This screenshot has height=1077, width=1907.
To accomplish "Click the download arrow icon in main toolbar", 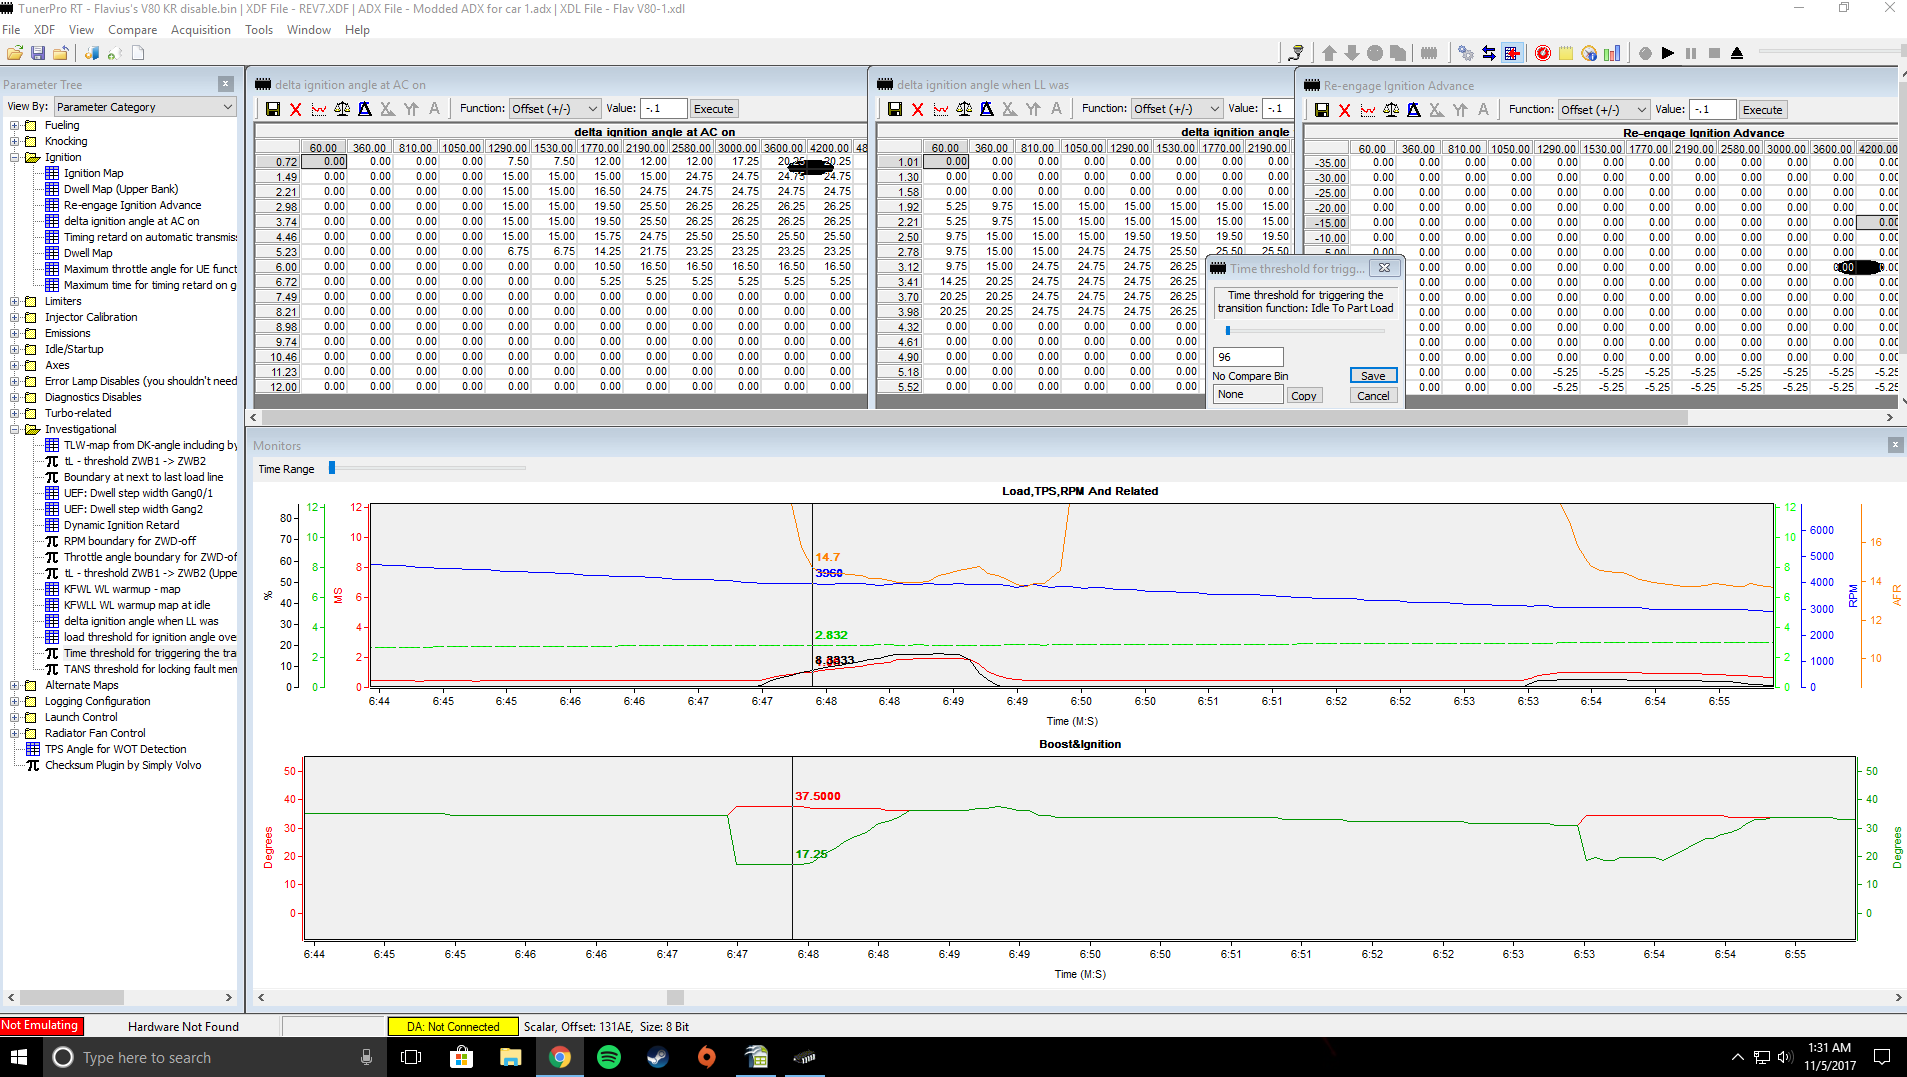I will pos(1352,53).
